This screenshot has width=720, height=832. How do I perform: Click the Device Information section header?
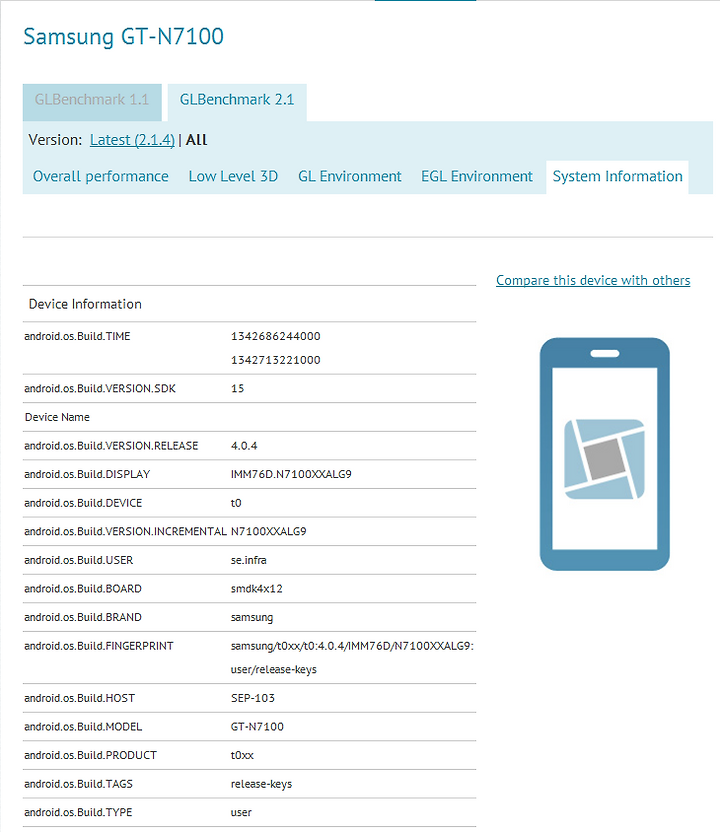(85, 304)
